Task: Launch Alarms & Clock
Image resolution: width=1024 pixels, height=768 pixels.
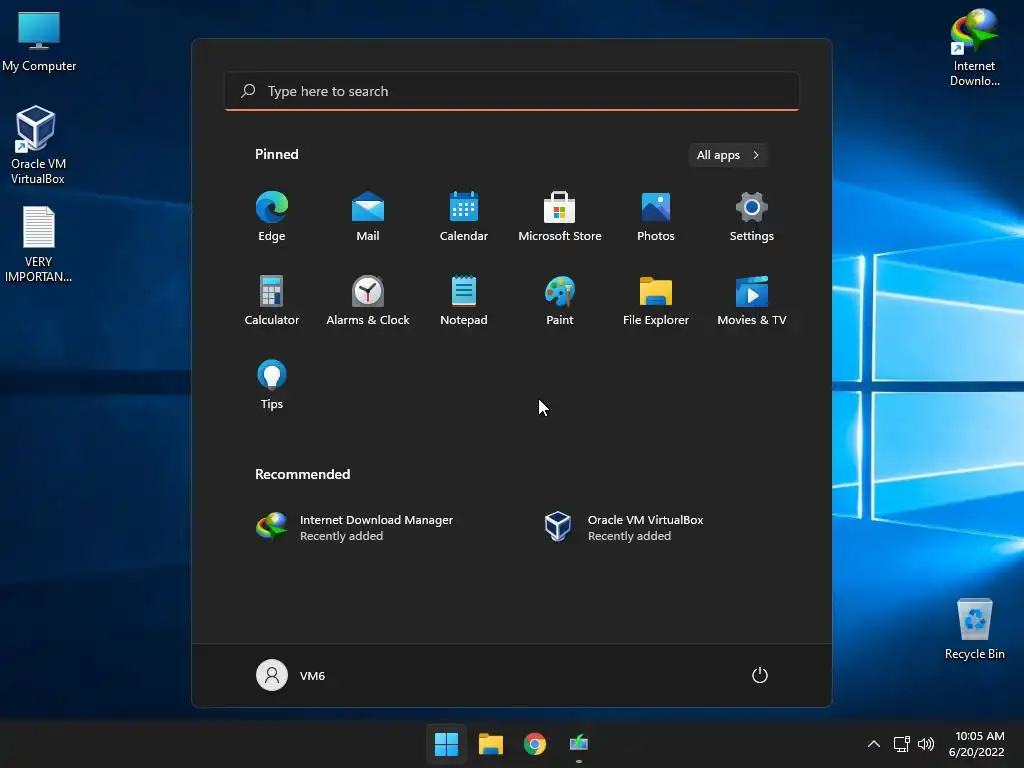Action: (x=368, y=300)
